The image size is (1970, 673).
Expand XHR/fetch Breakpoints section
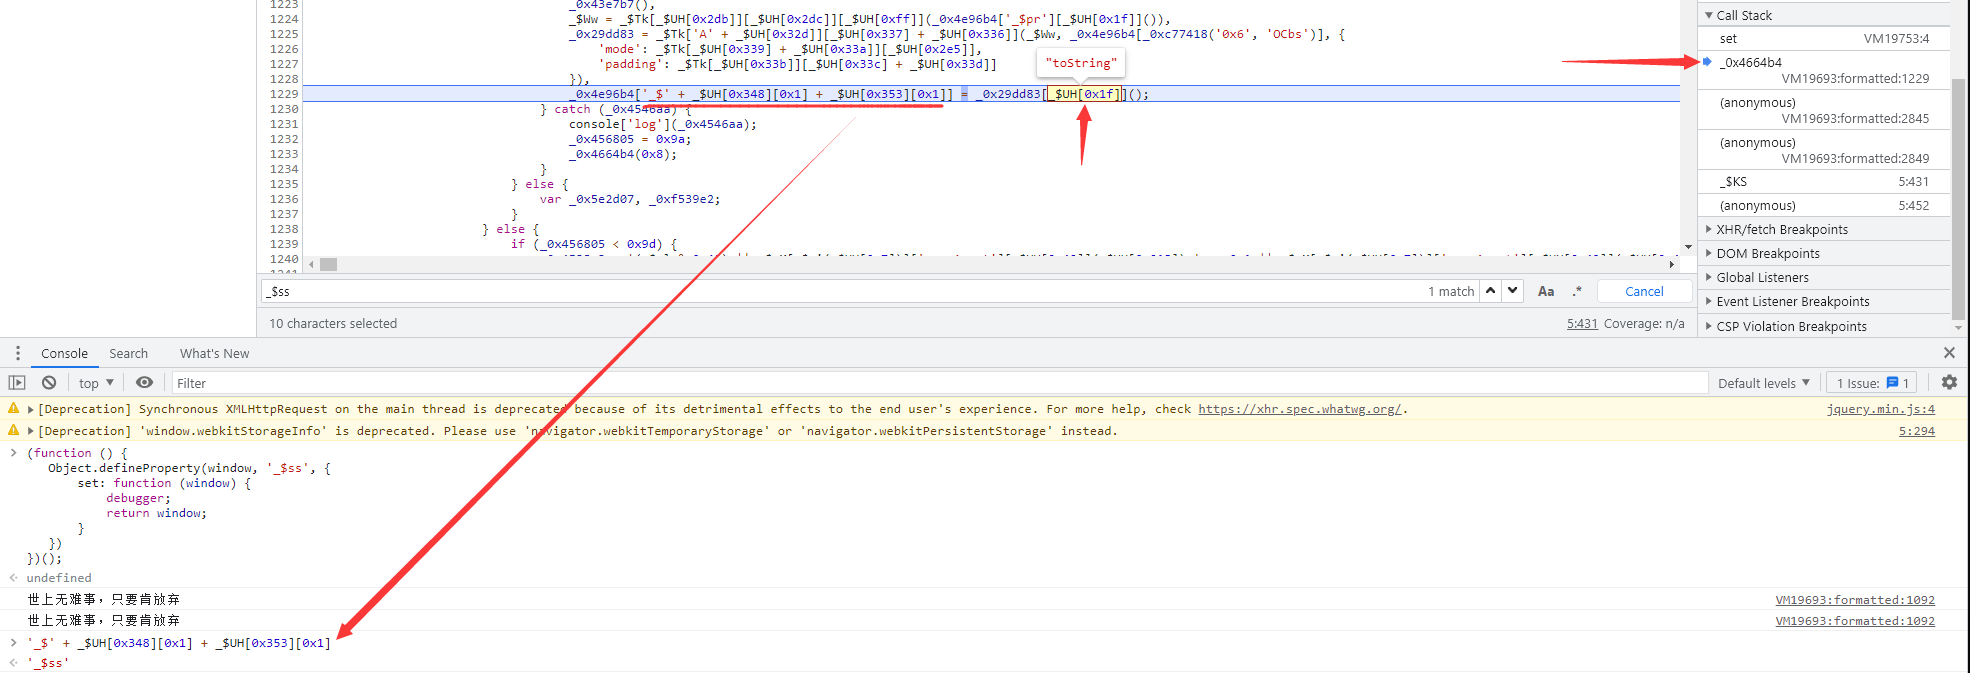pyautogui.click(x=1781, y=230)
